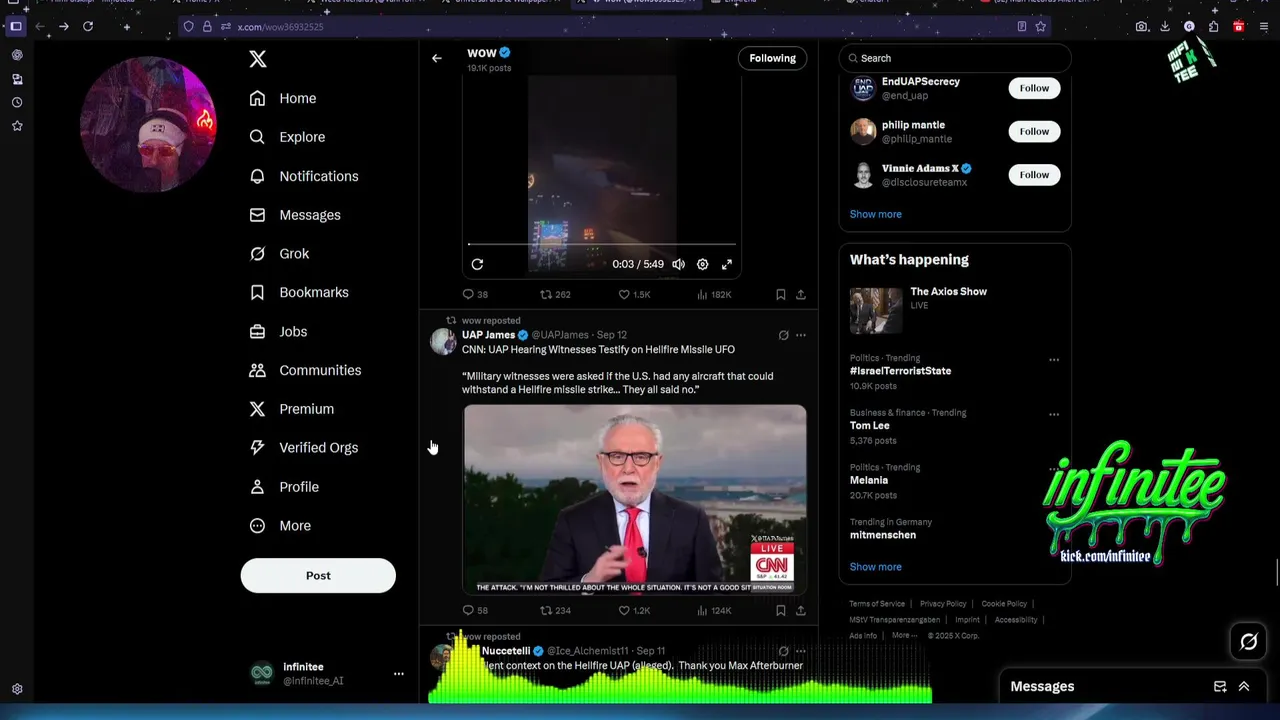Bookmark page with star in address bar
The width and height of the screenshot is (1280, 720).
tap(1040, 27)
